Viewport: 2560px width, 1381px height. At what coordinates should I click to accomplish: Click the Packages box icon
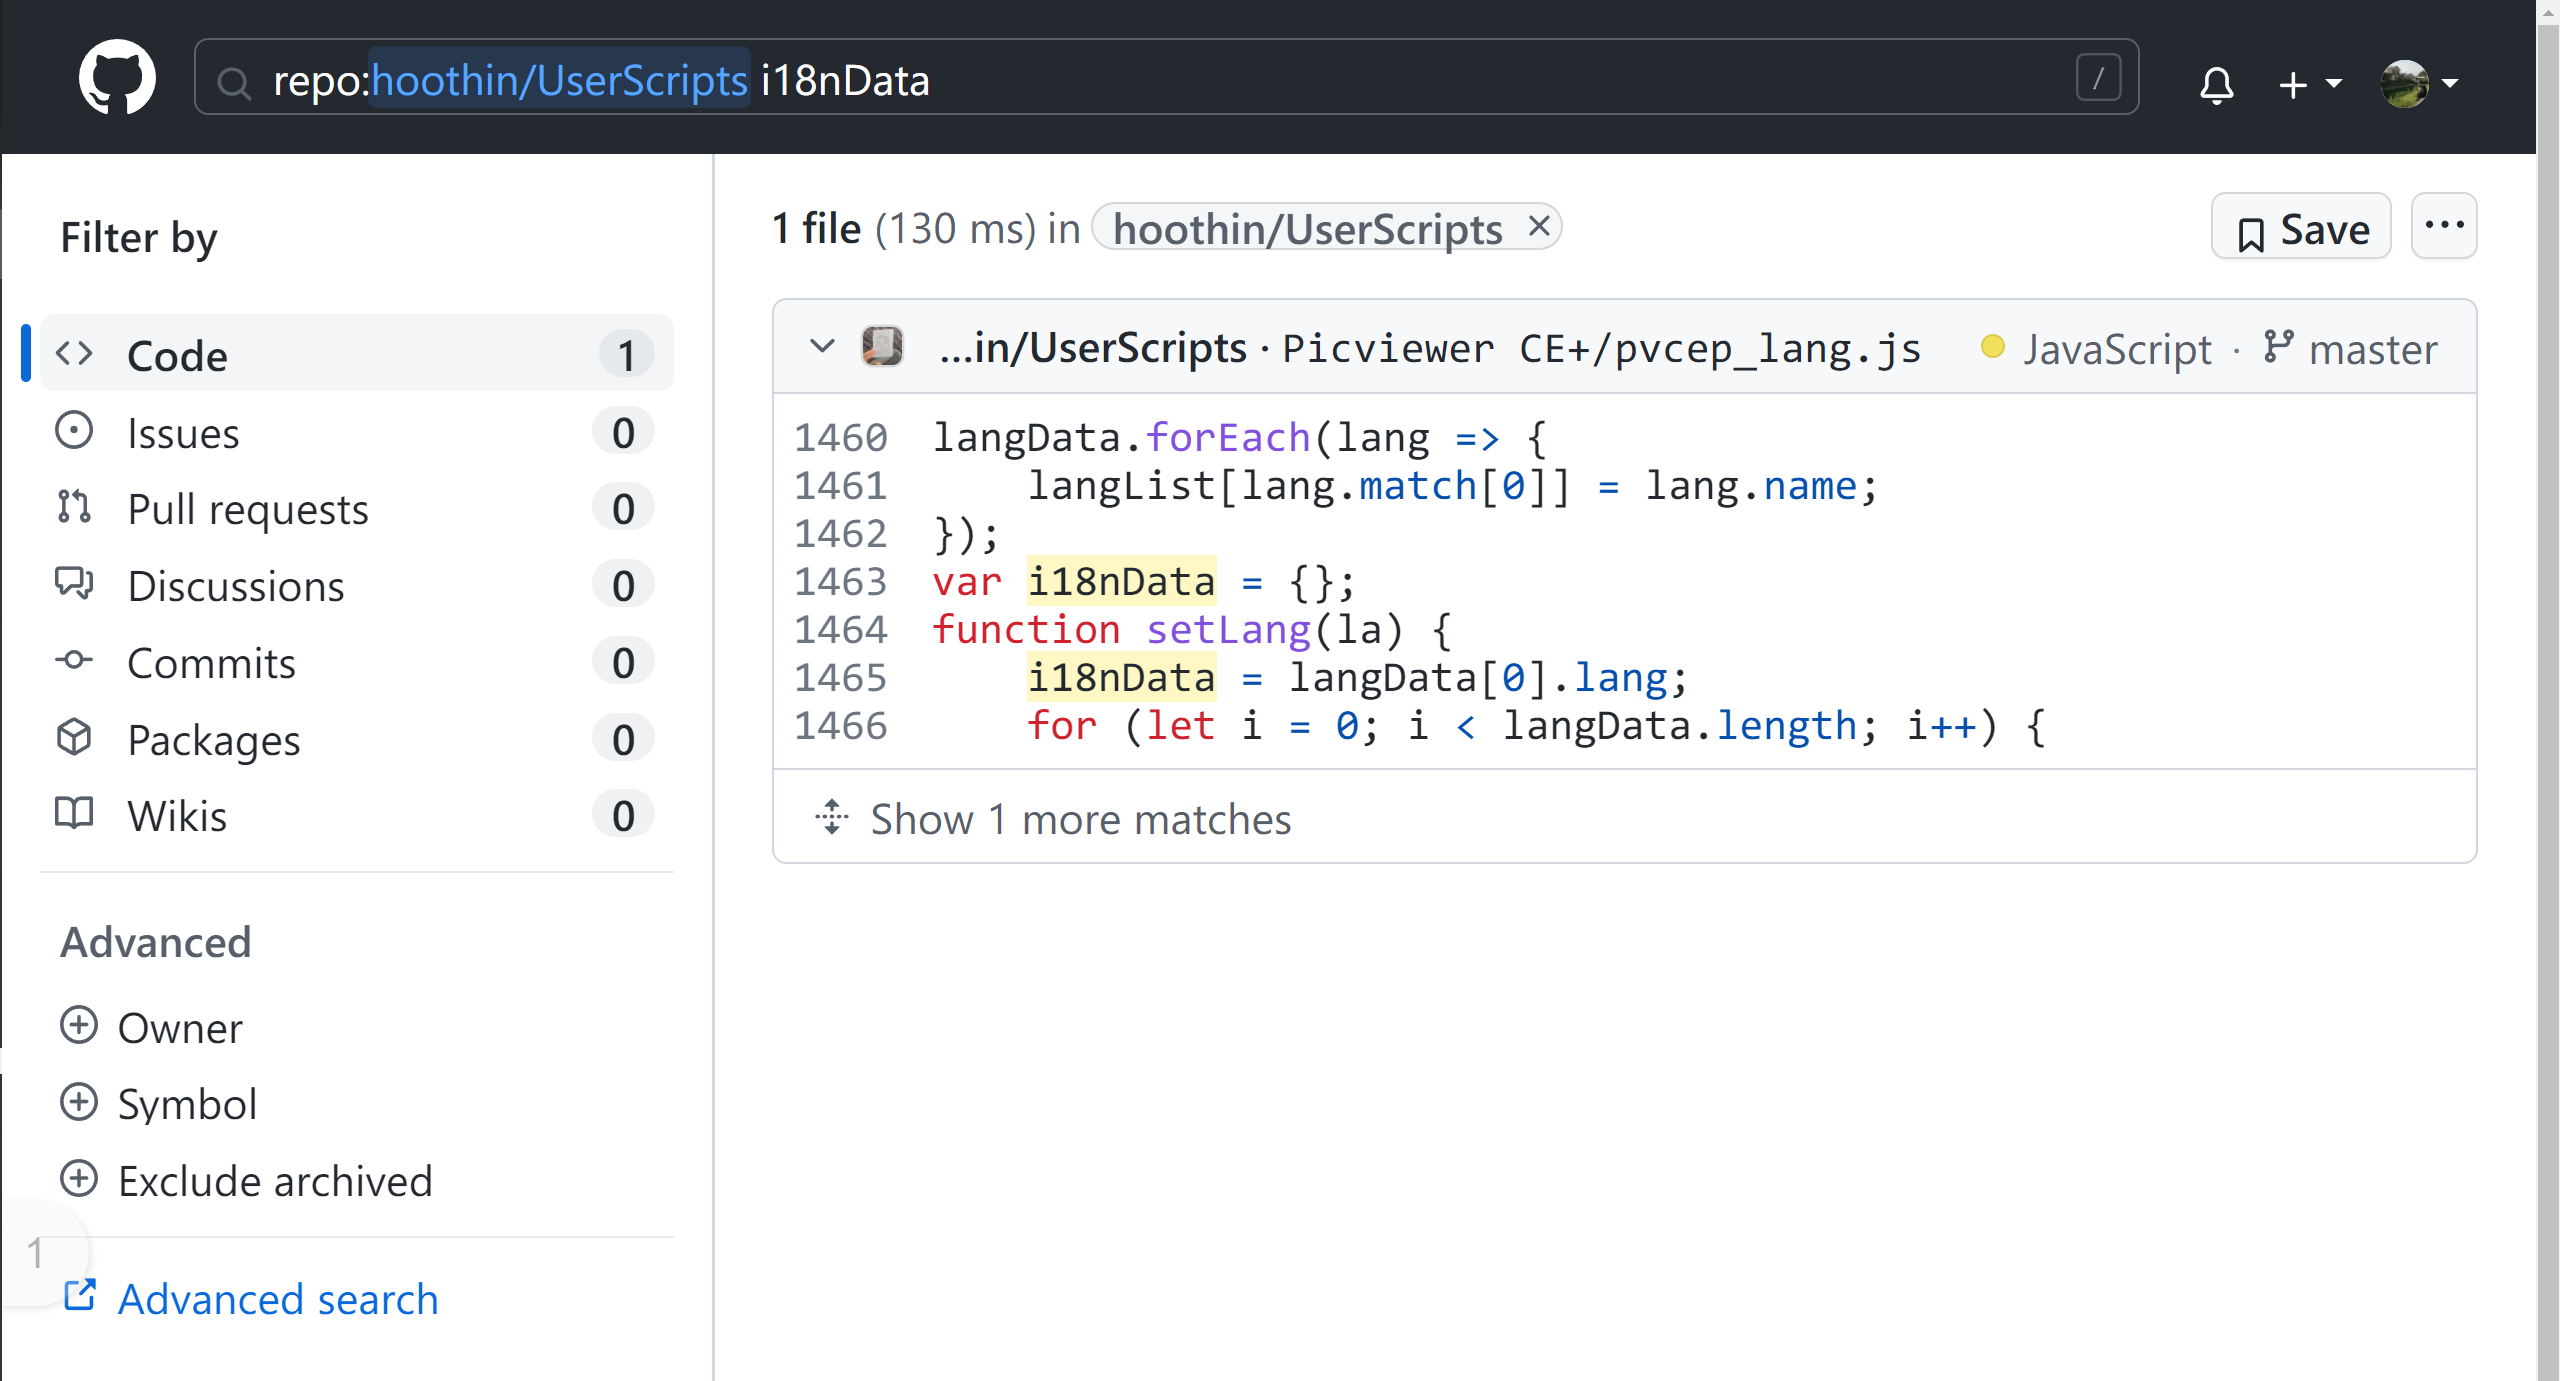pyautogui.click(x=73, y=737)
